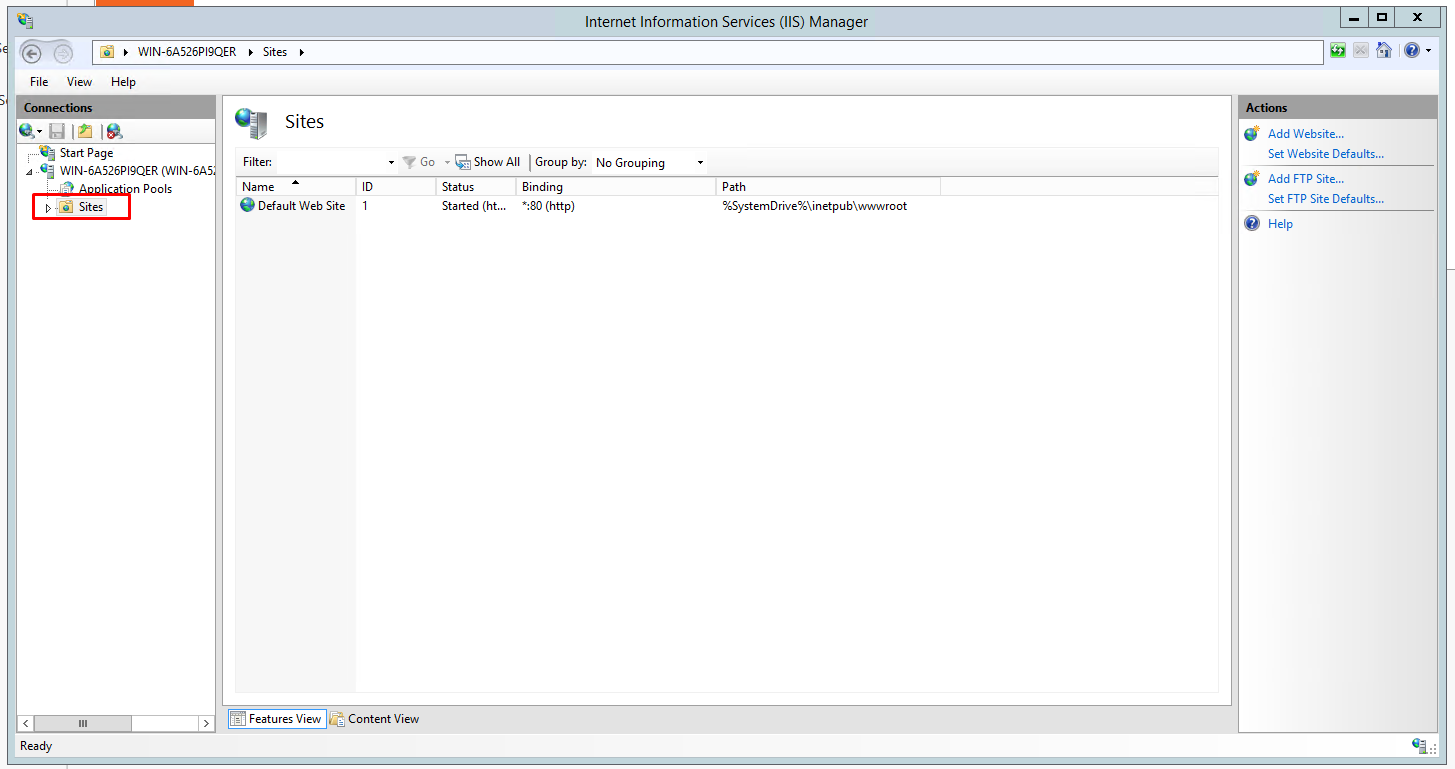
Task: Select Sites node in Connections tree
Action: [x=91, y=208]
